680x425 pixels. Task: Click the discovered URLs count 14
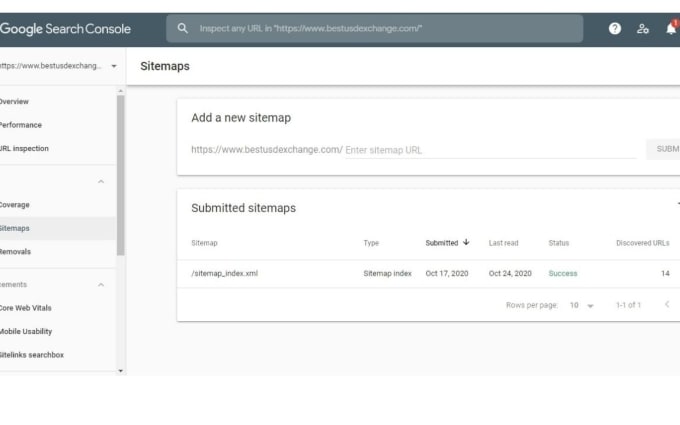tap(665, 273)
